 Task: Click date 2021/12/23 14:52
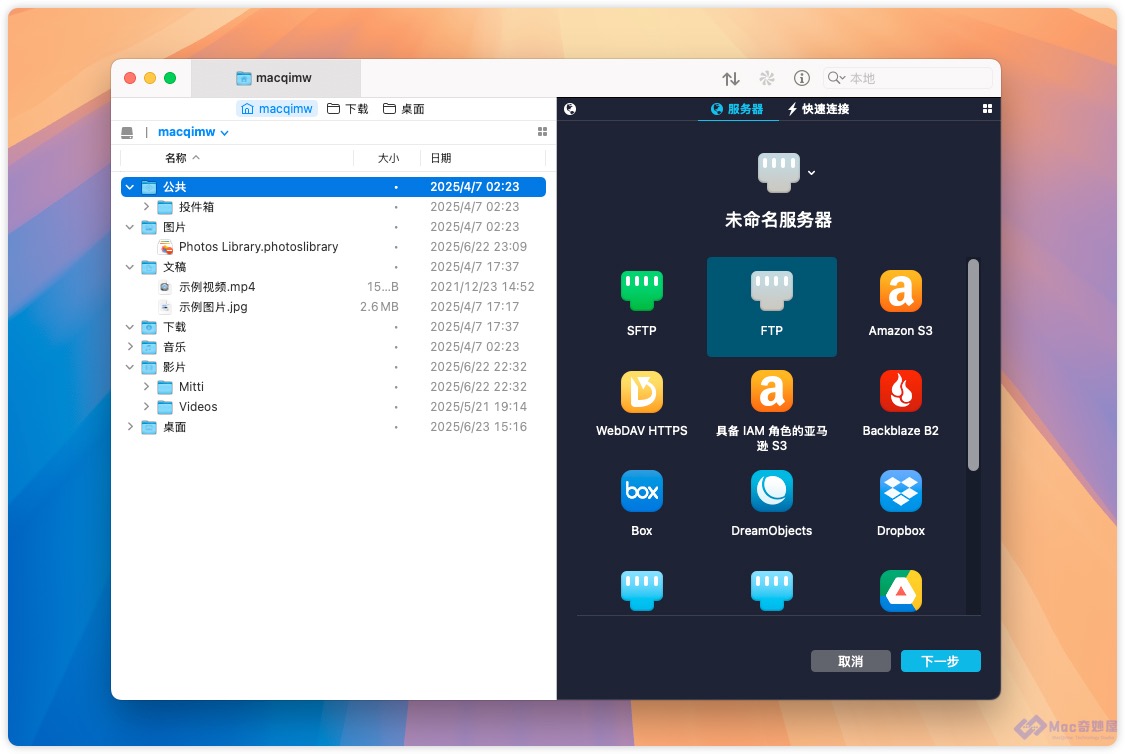tap(482, 287)
